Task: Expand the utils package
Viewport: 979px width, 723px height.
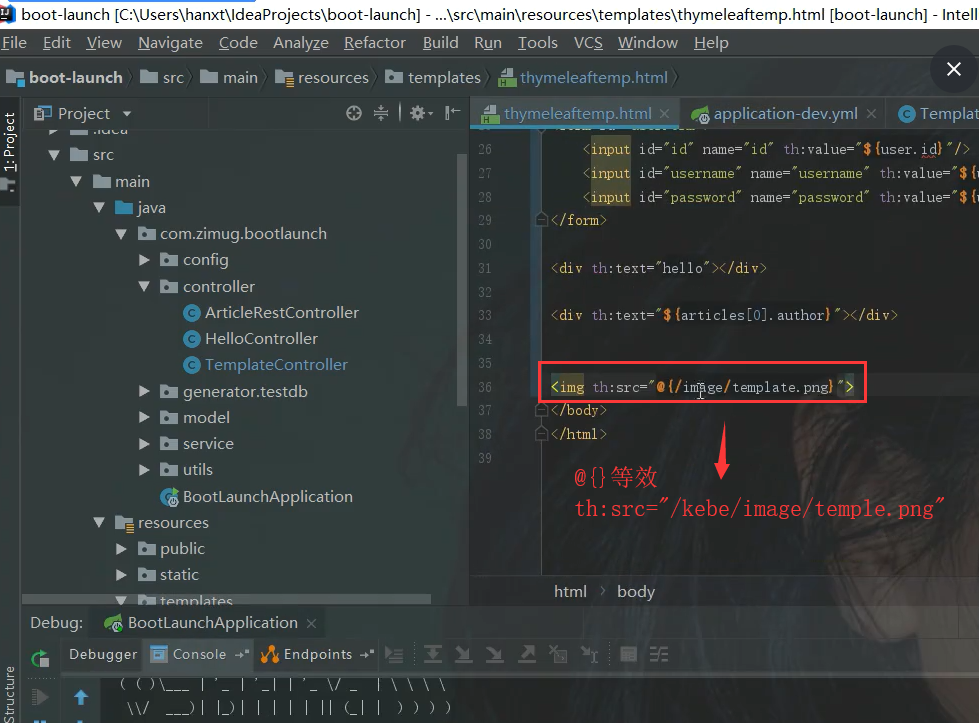Action: [144, 470]
